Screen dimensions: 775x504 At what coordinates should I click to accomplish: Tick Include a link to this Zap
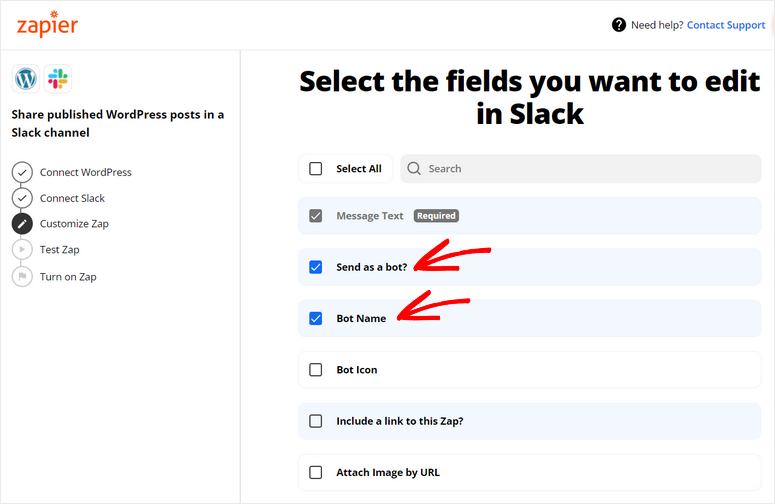316,421
